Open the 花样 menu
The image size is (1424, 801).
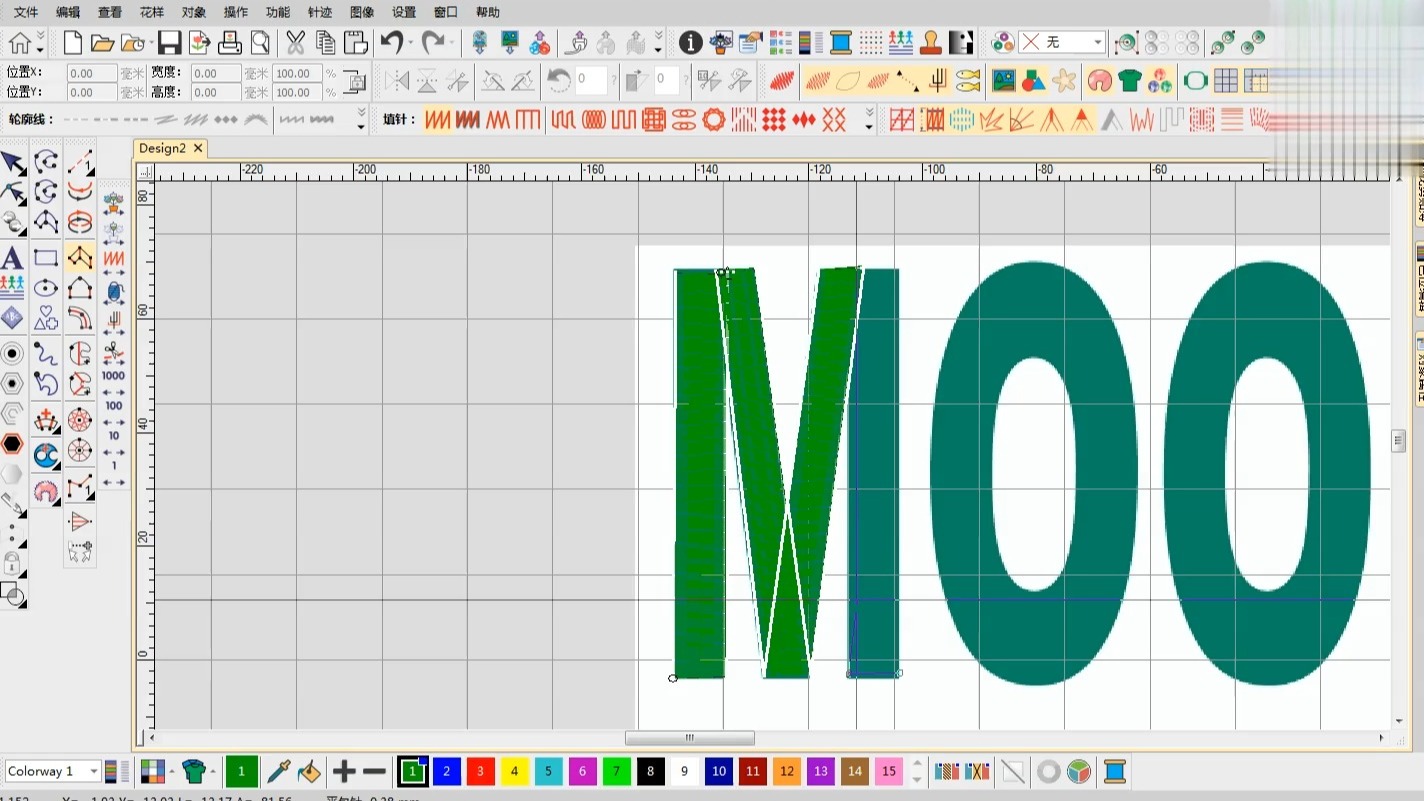(x=152, y=12)
